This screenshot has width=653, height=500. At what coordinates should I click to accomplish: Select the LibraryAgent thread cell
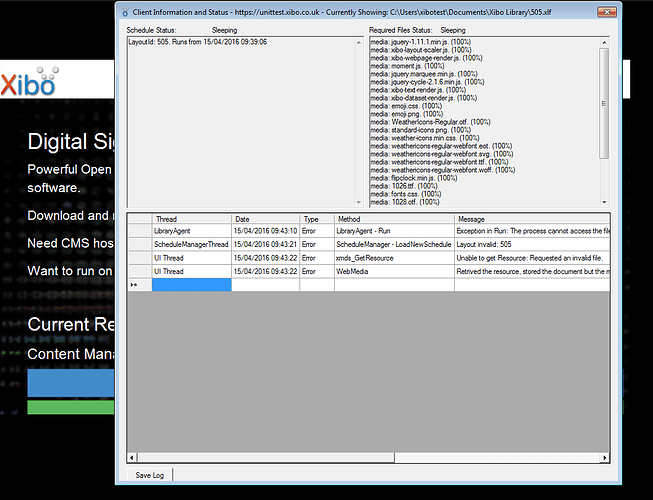[x=192, y=231]
